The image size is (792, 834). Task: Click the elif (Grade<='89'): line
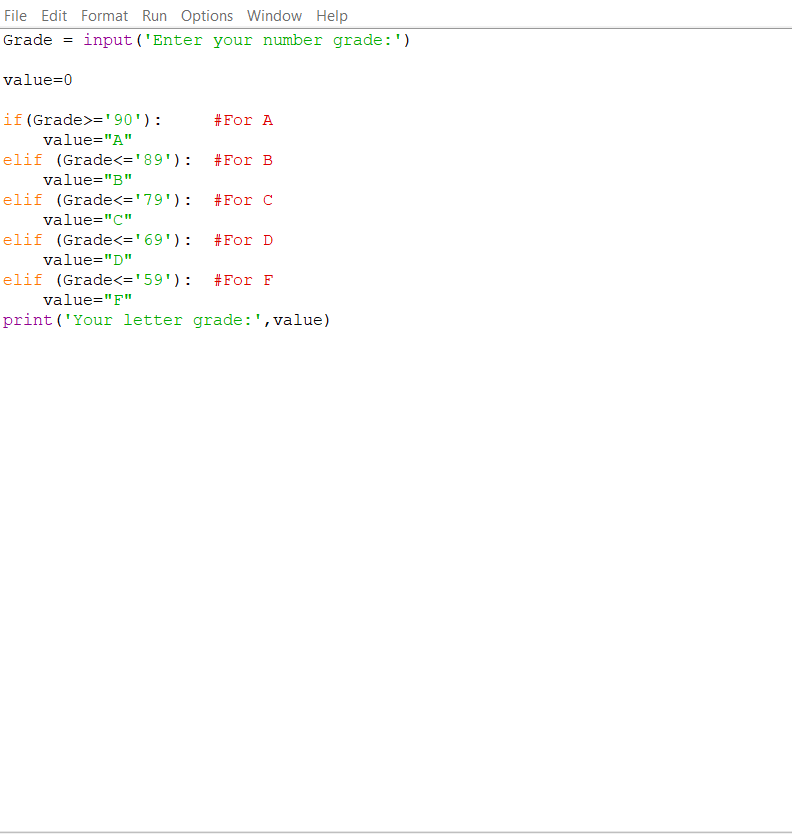[x=97, y=160]
